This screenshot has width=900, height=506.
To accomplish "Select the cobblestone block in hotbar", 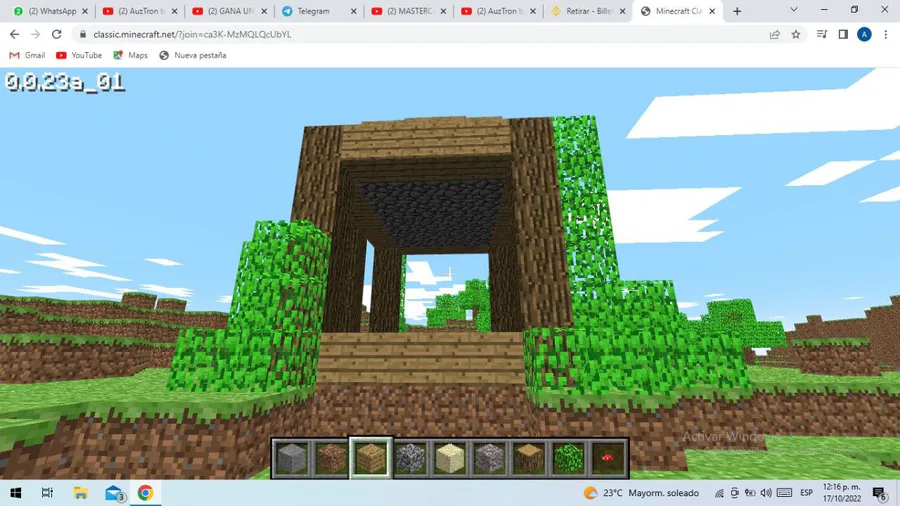I will tap(410, 458).
